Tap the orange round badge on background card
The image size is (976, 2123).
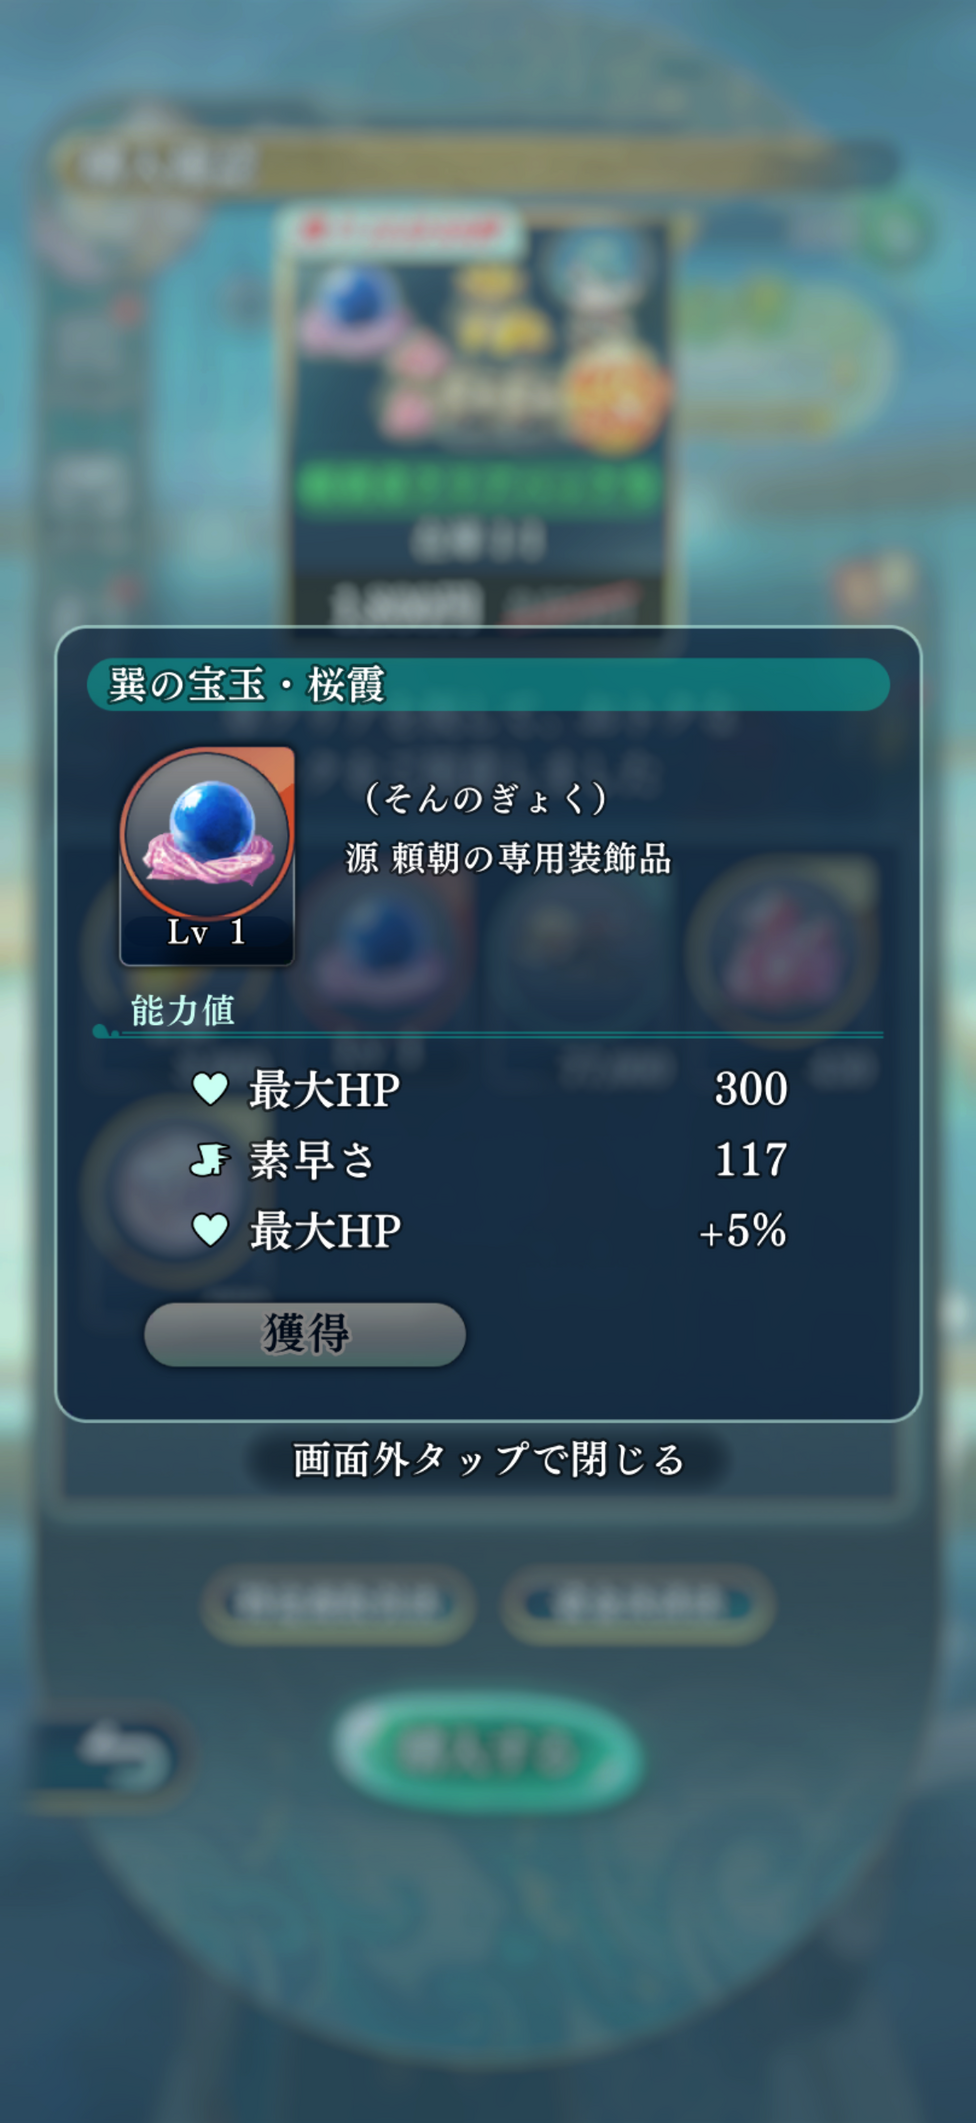tap(614, 400)
